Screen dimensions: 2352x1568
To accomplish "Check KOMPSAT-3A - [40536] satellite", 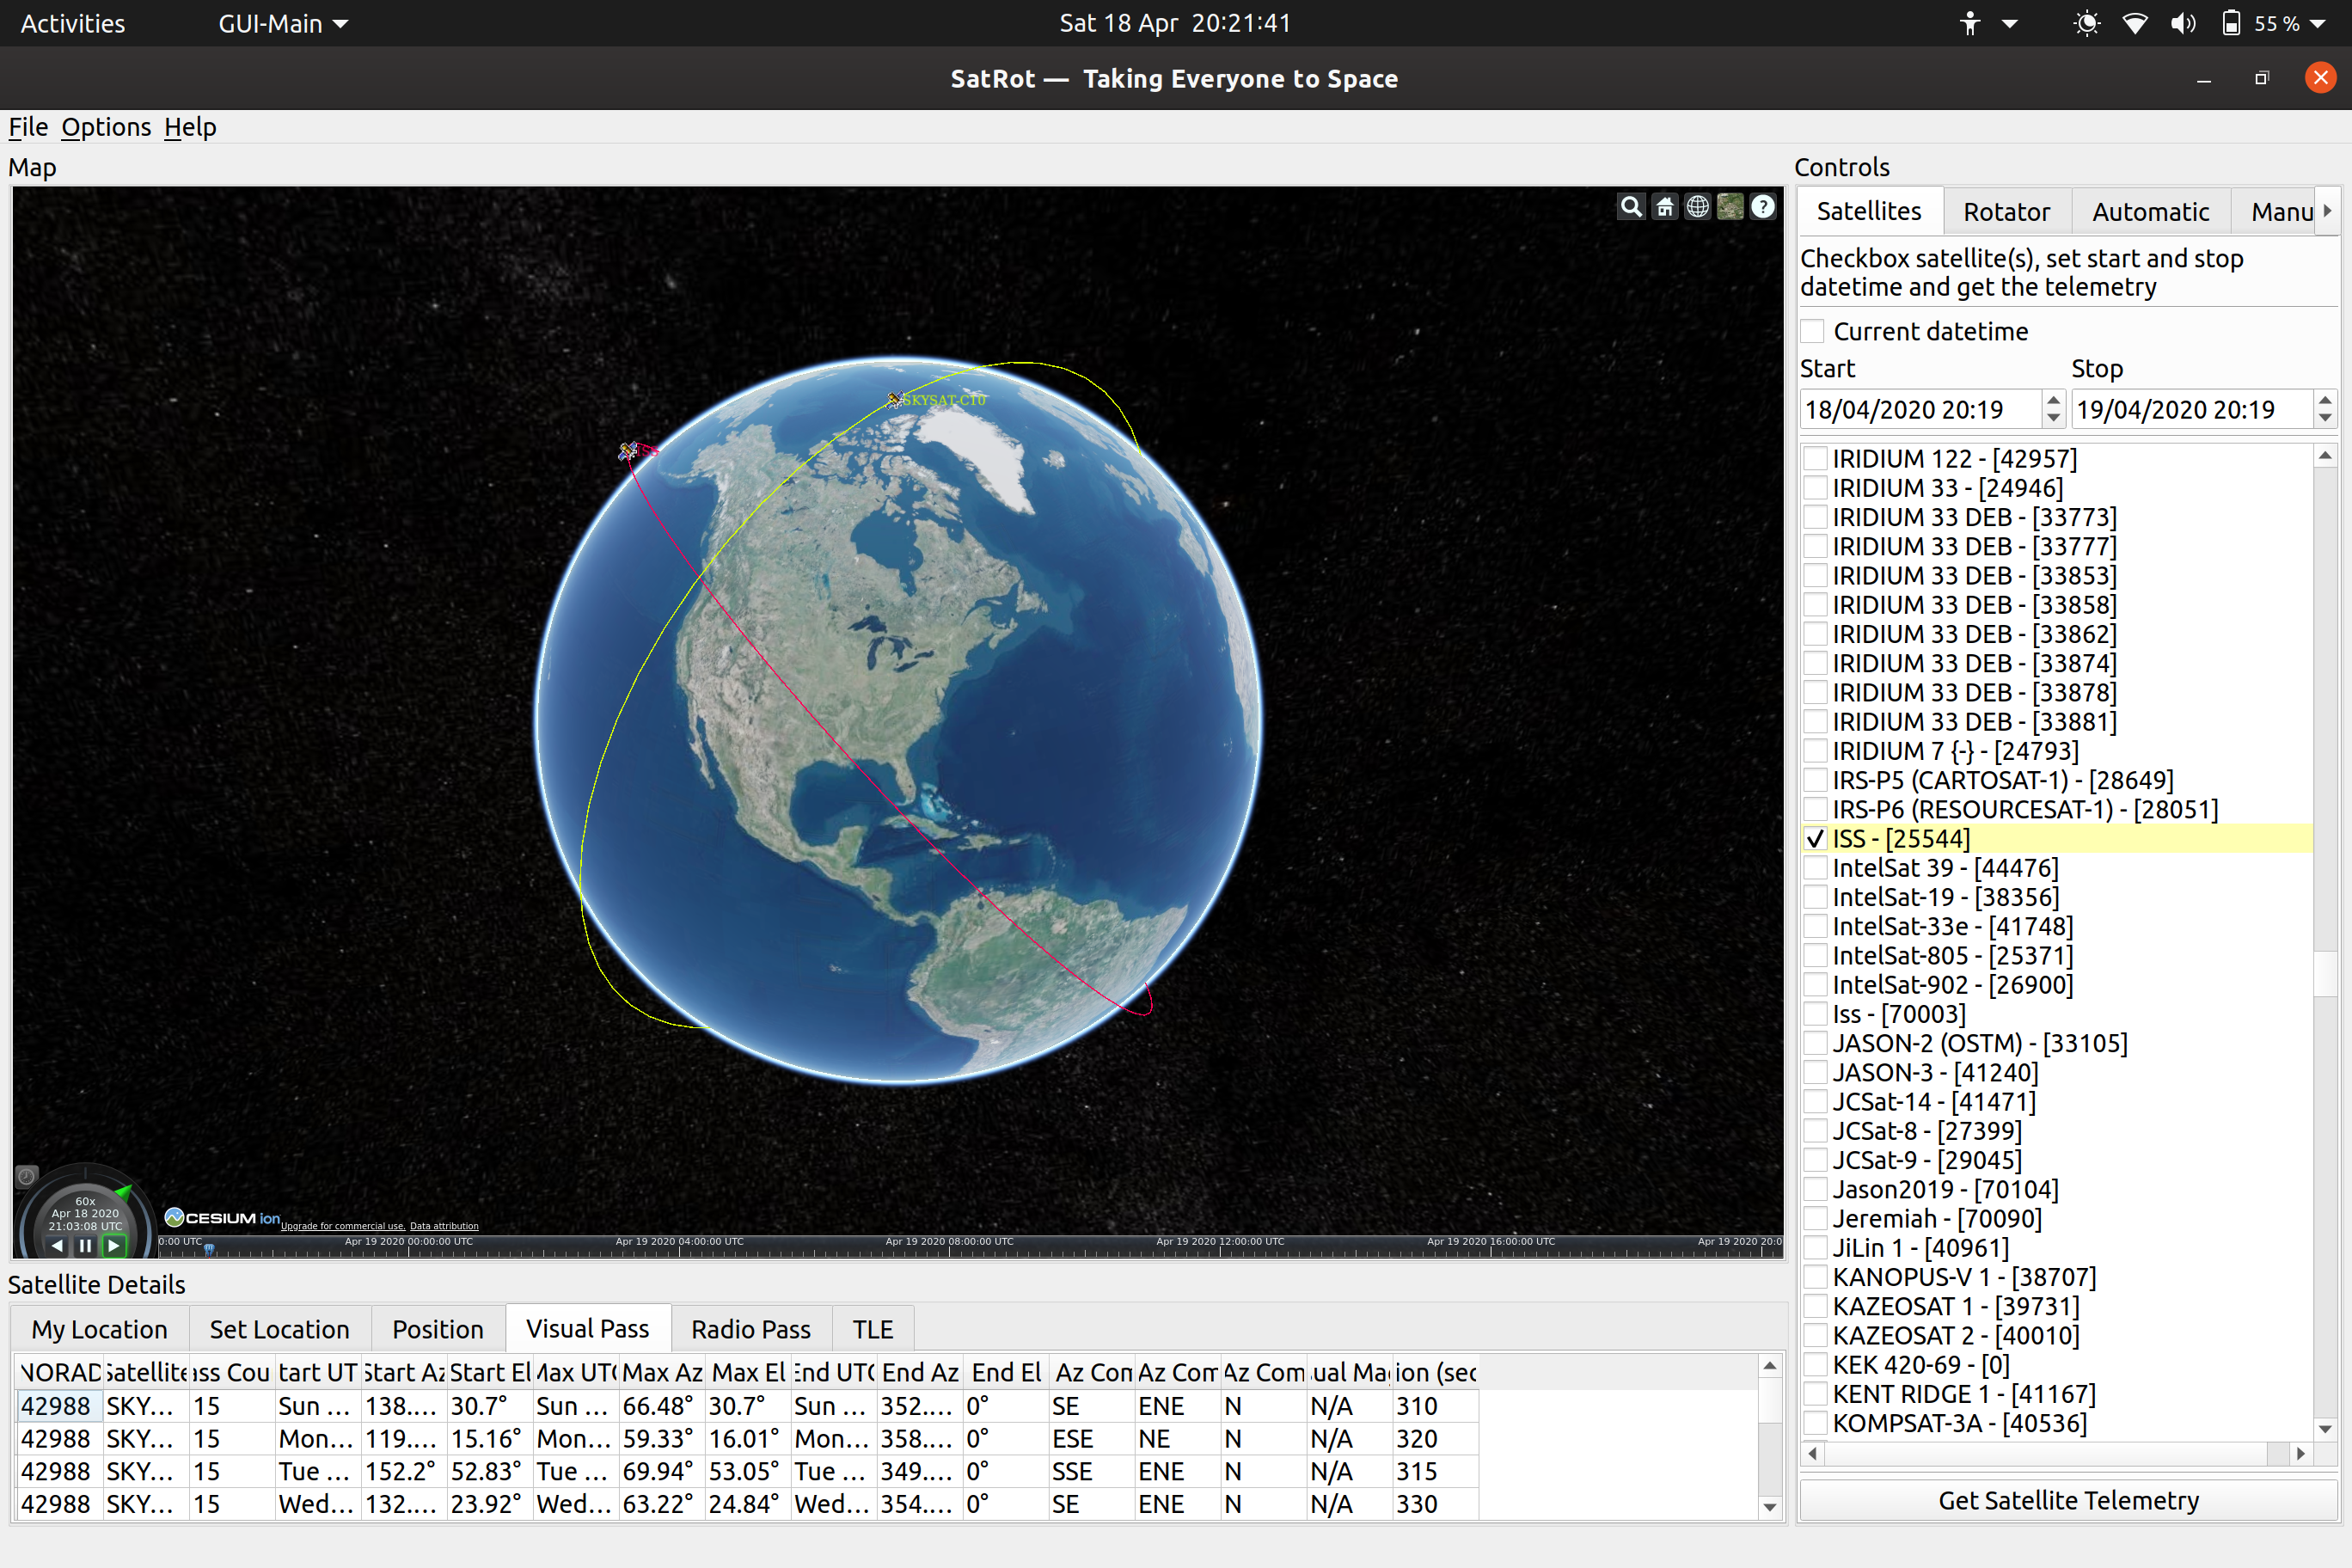I will (x=1815, y=1422).
